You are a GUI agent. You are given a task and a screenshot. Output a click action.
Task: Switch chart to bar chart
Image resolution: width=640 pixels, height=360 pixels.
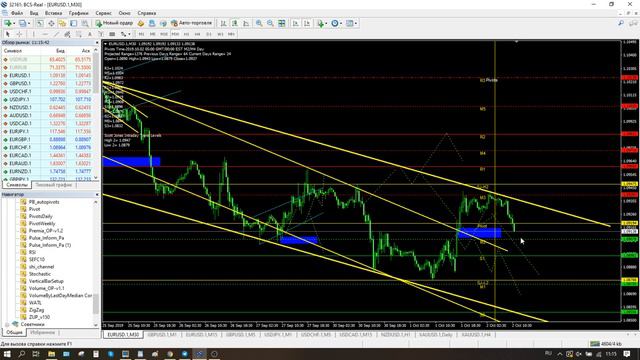point(223,23)
